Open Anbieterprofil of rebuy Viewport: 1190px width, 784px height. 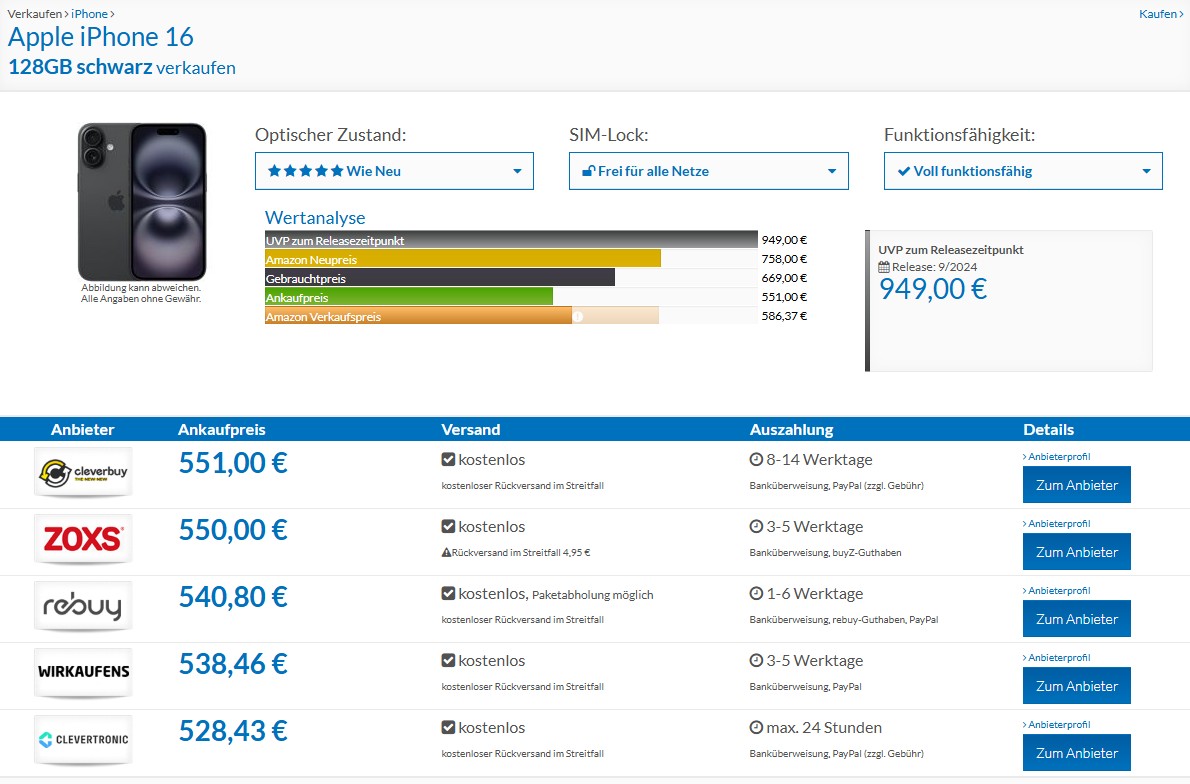point(1056,590)
